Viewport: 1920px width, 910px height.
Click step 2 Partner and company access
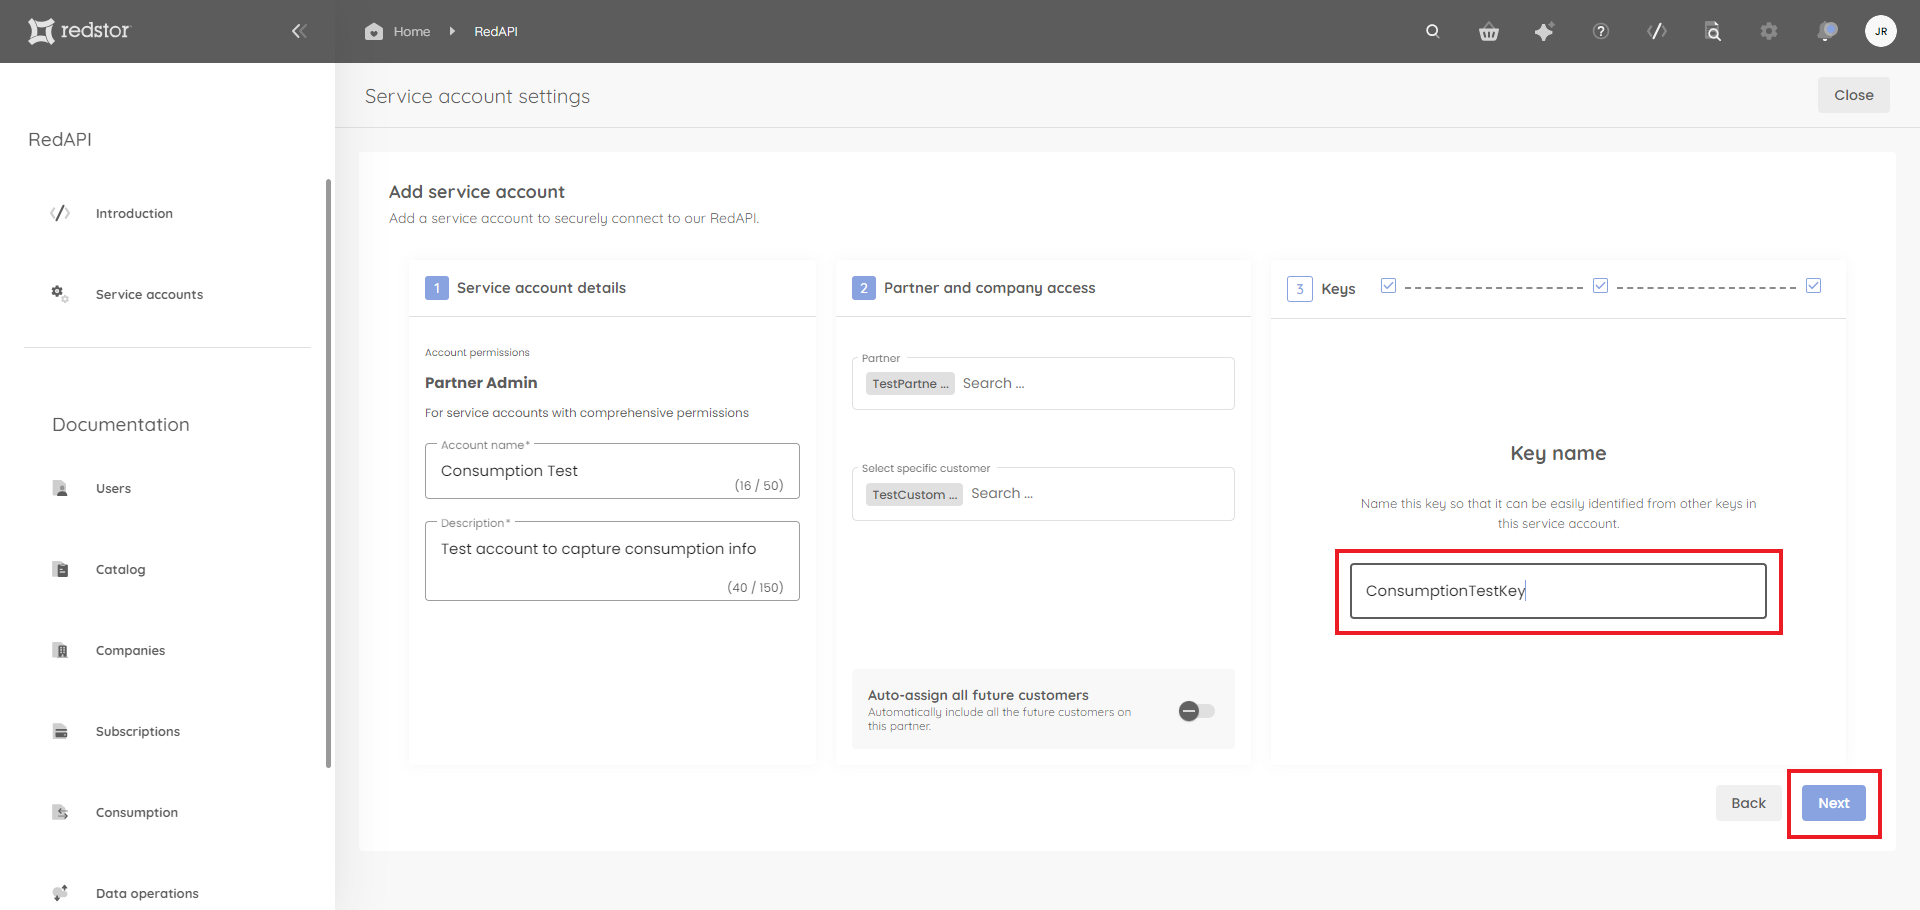coord(973,288)
